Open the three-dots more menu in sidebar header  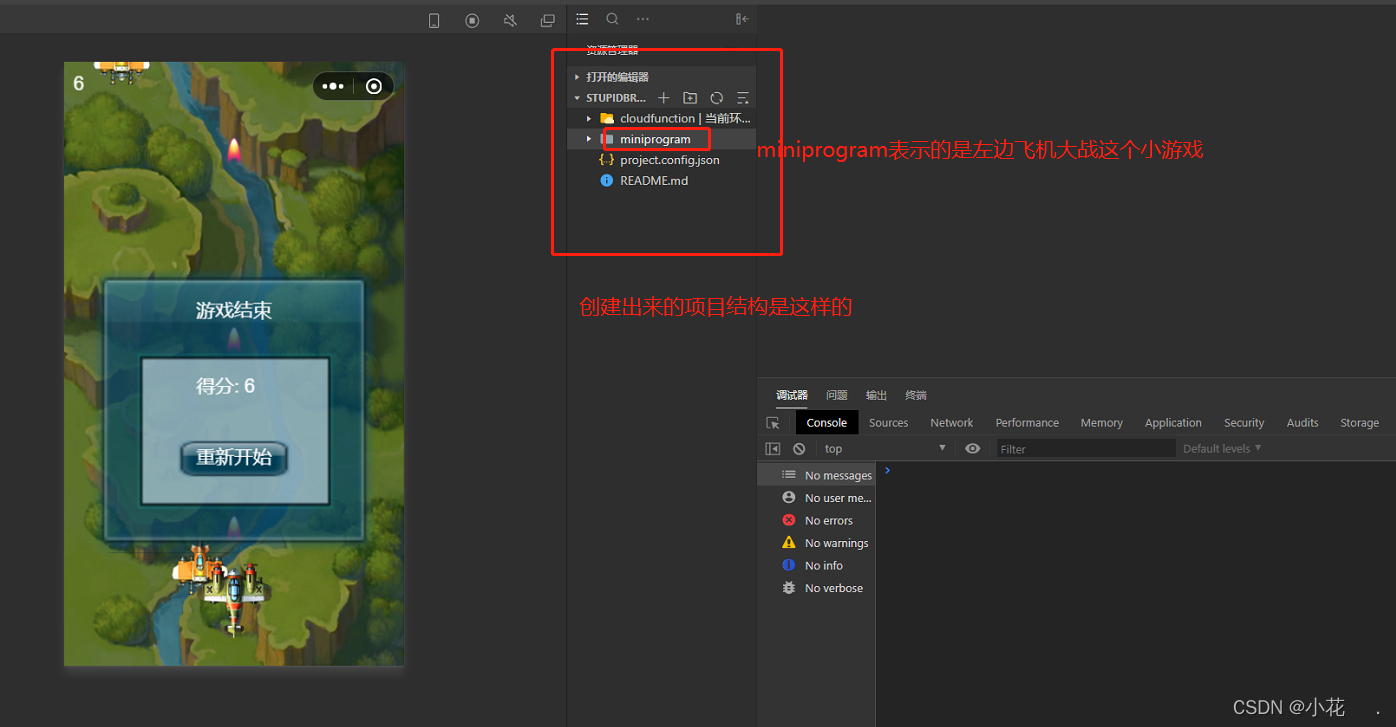click(643, 19)
